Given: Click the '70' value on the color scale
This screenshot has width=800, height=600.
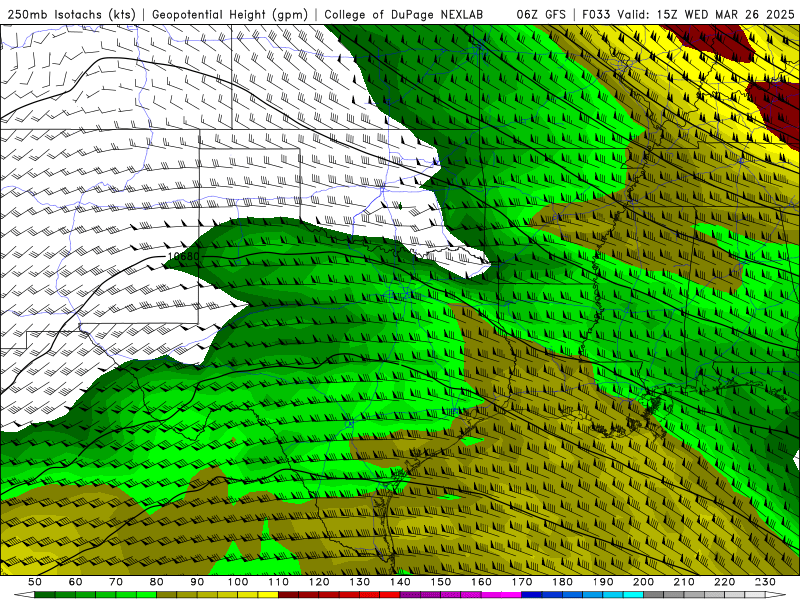Looking at the screenshot, I should click(x=116, y=582).
